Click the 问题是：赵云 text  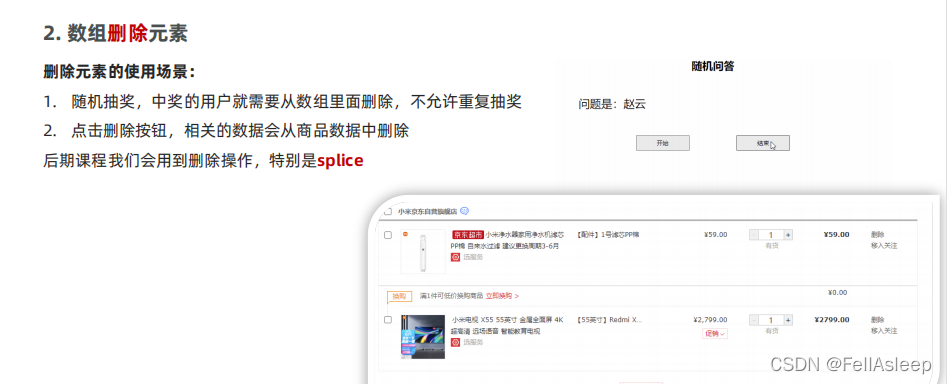(612, 104)
